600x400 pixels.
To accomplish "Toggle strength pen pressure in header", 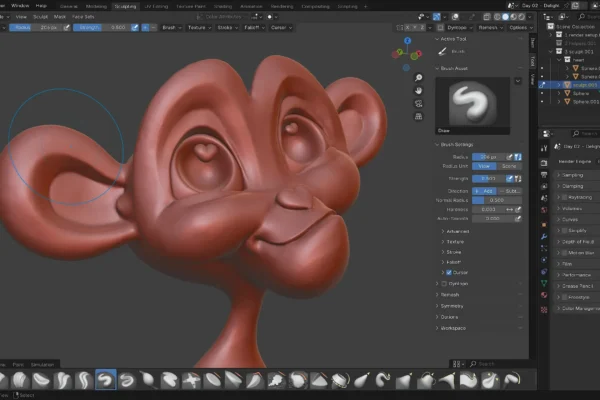I will pos(135,28).
